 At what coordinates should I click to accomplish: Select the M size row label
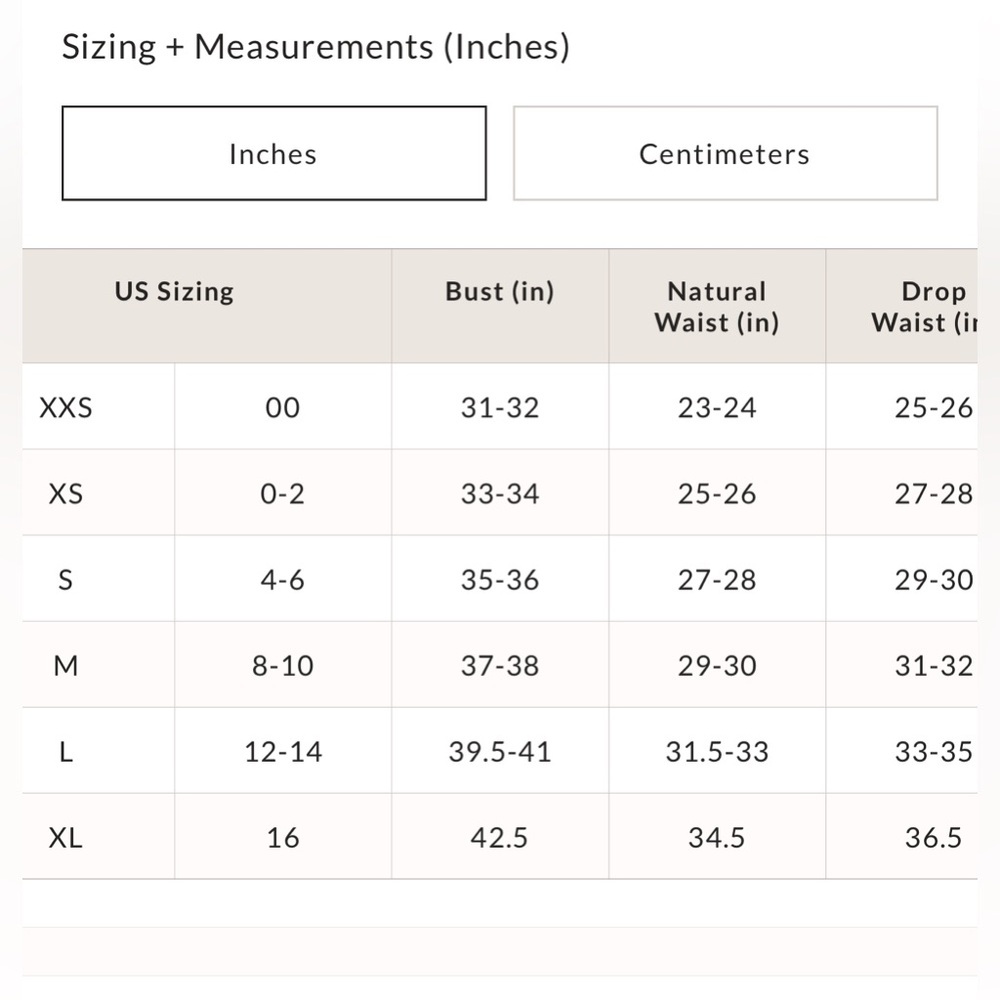click(66, 666)
